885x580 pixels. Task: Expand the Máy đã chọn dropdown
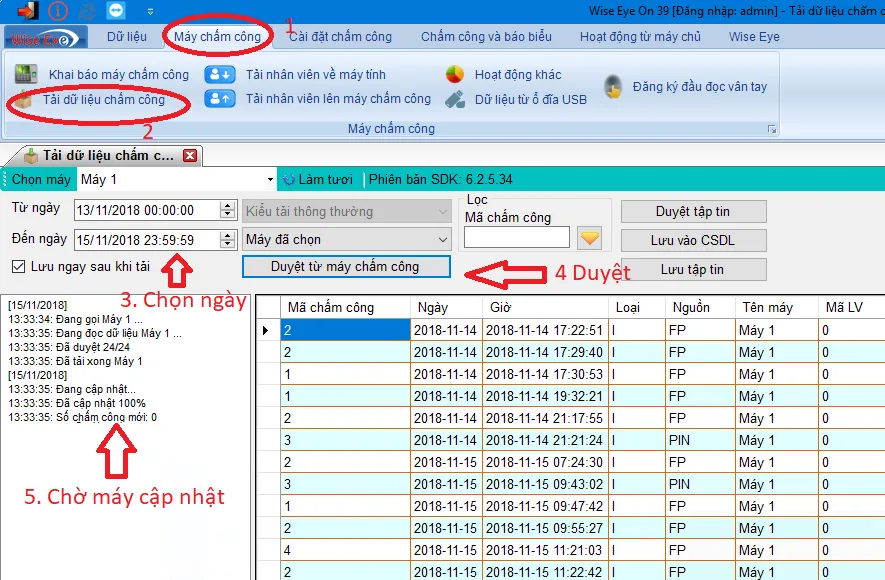443,239
